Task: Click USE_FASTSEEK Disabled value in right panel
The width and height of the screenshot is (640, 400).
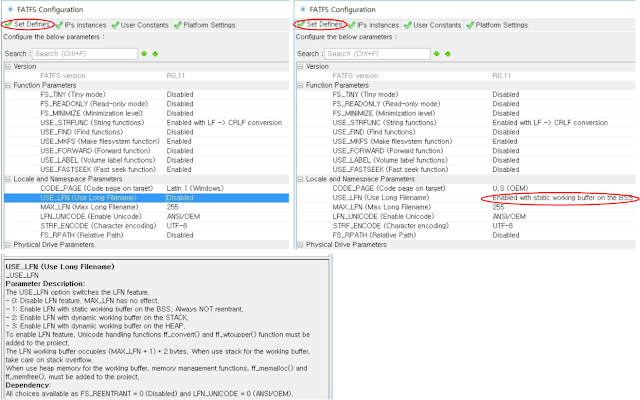Action: pyautogui.click(x=506, y=170)
